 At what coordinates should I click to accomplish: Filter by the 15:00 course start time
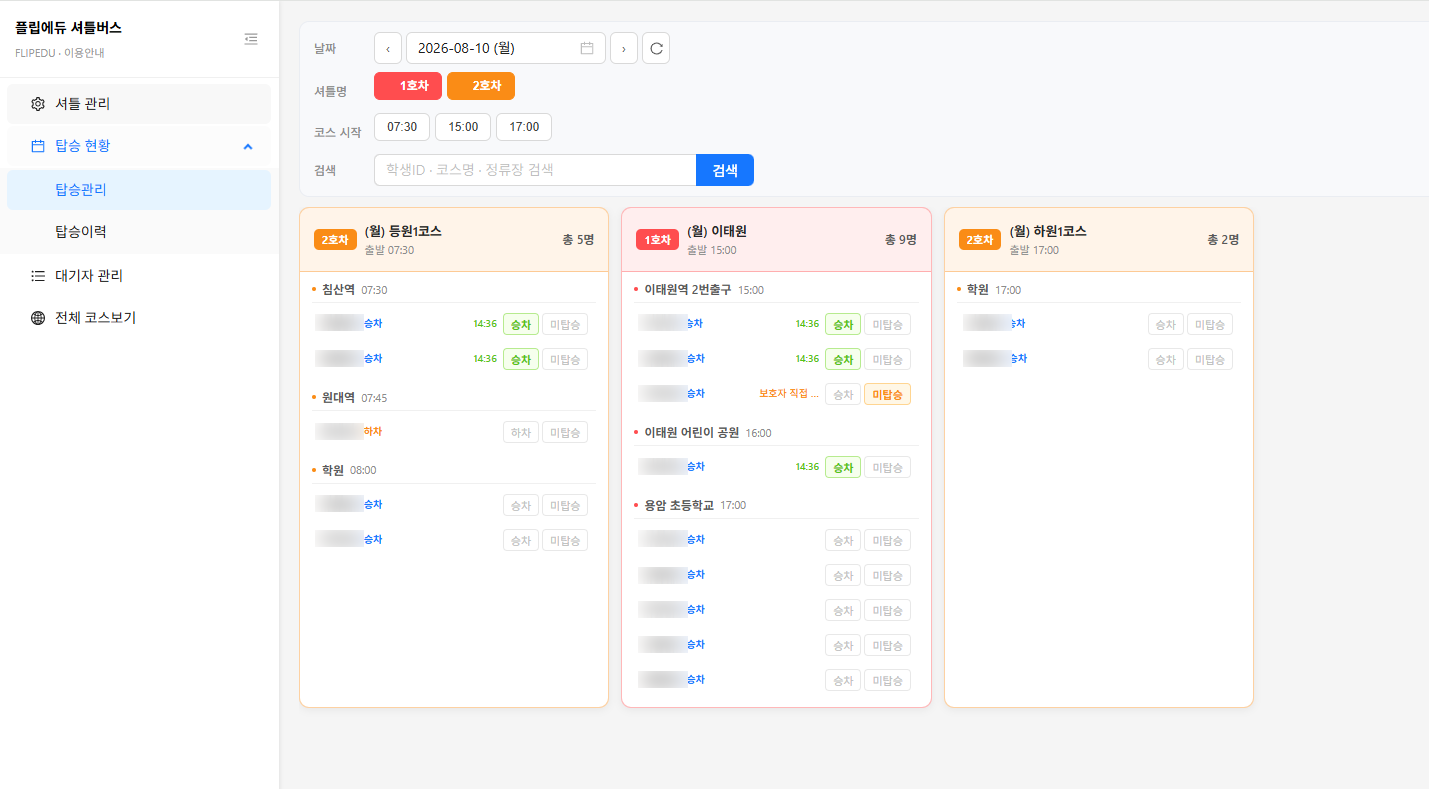pyautogui.click(x=463, y=127)
